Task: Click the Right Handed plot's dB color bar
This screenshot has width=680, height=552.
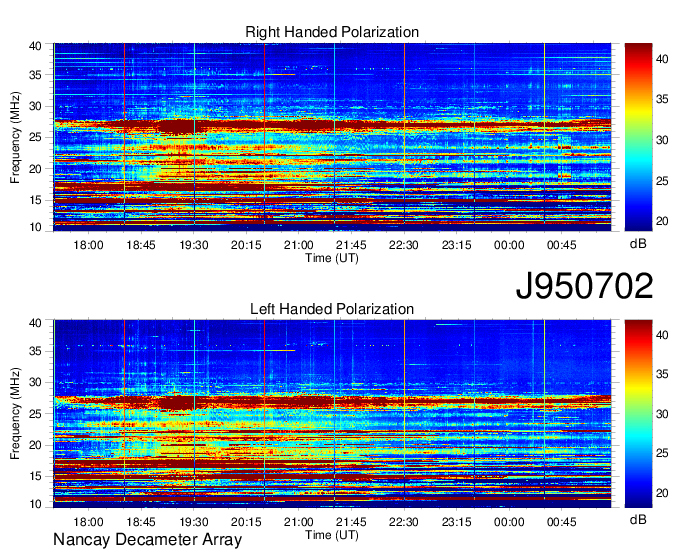Action: tap(638, 137)
